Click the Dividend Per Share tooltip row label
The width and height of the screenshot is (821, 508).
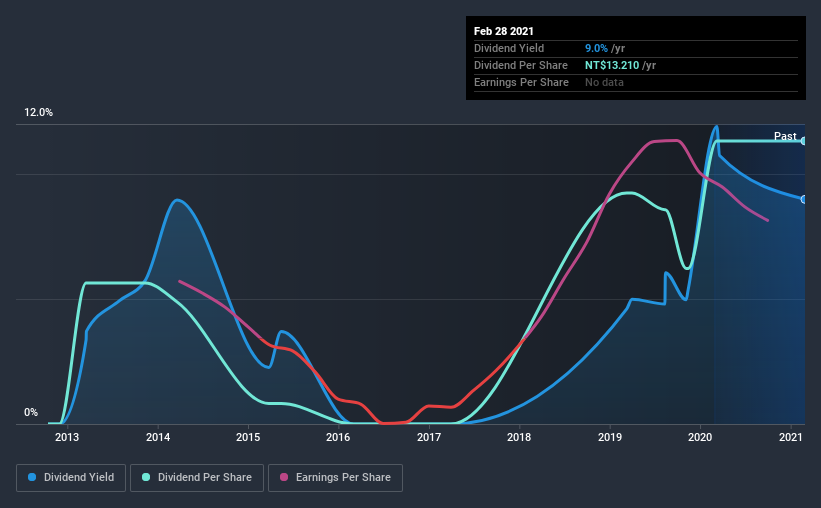pyautogui.click(x=521, y=65)
